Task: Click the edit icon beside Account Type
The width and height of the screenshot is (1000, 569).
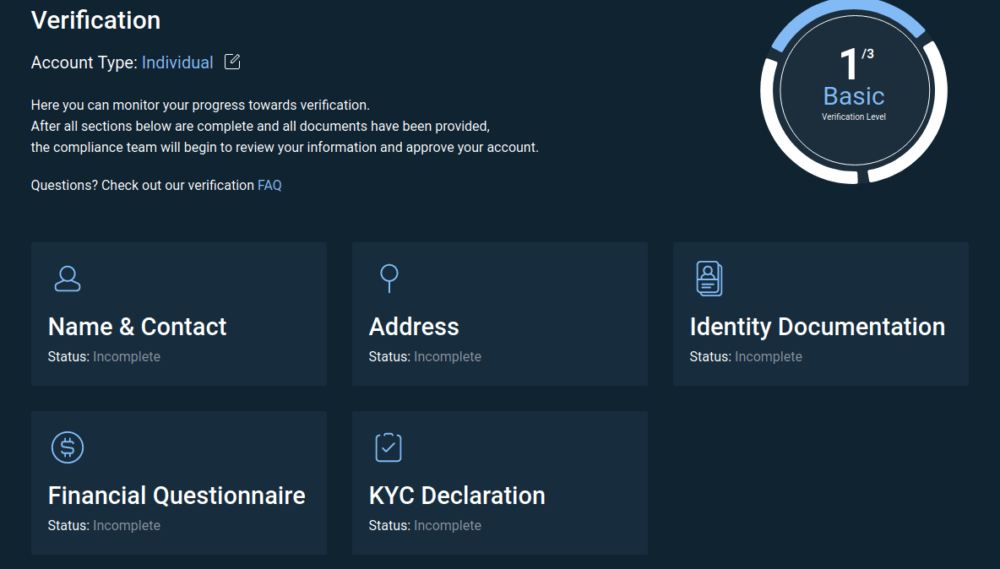Action: pyautogui.click(x=232, y=62)
